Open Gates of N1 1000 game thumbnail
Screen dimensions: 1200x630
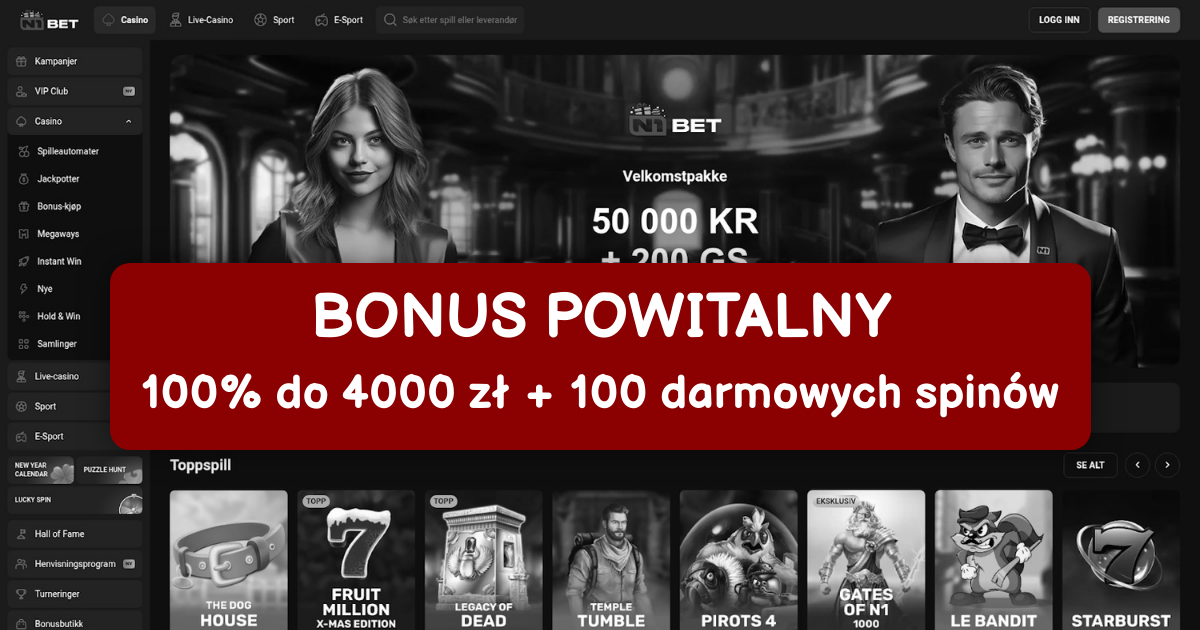click(866, 560)
